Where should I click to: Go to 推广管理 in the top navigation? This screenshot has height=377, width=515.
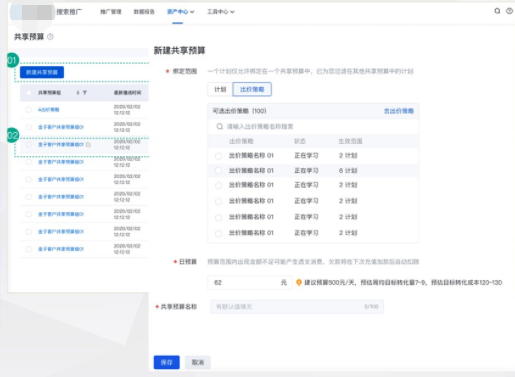click(x=111, y=12)
